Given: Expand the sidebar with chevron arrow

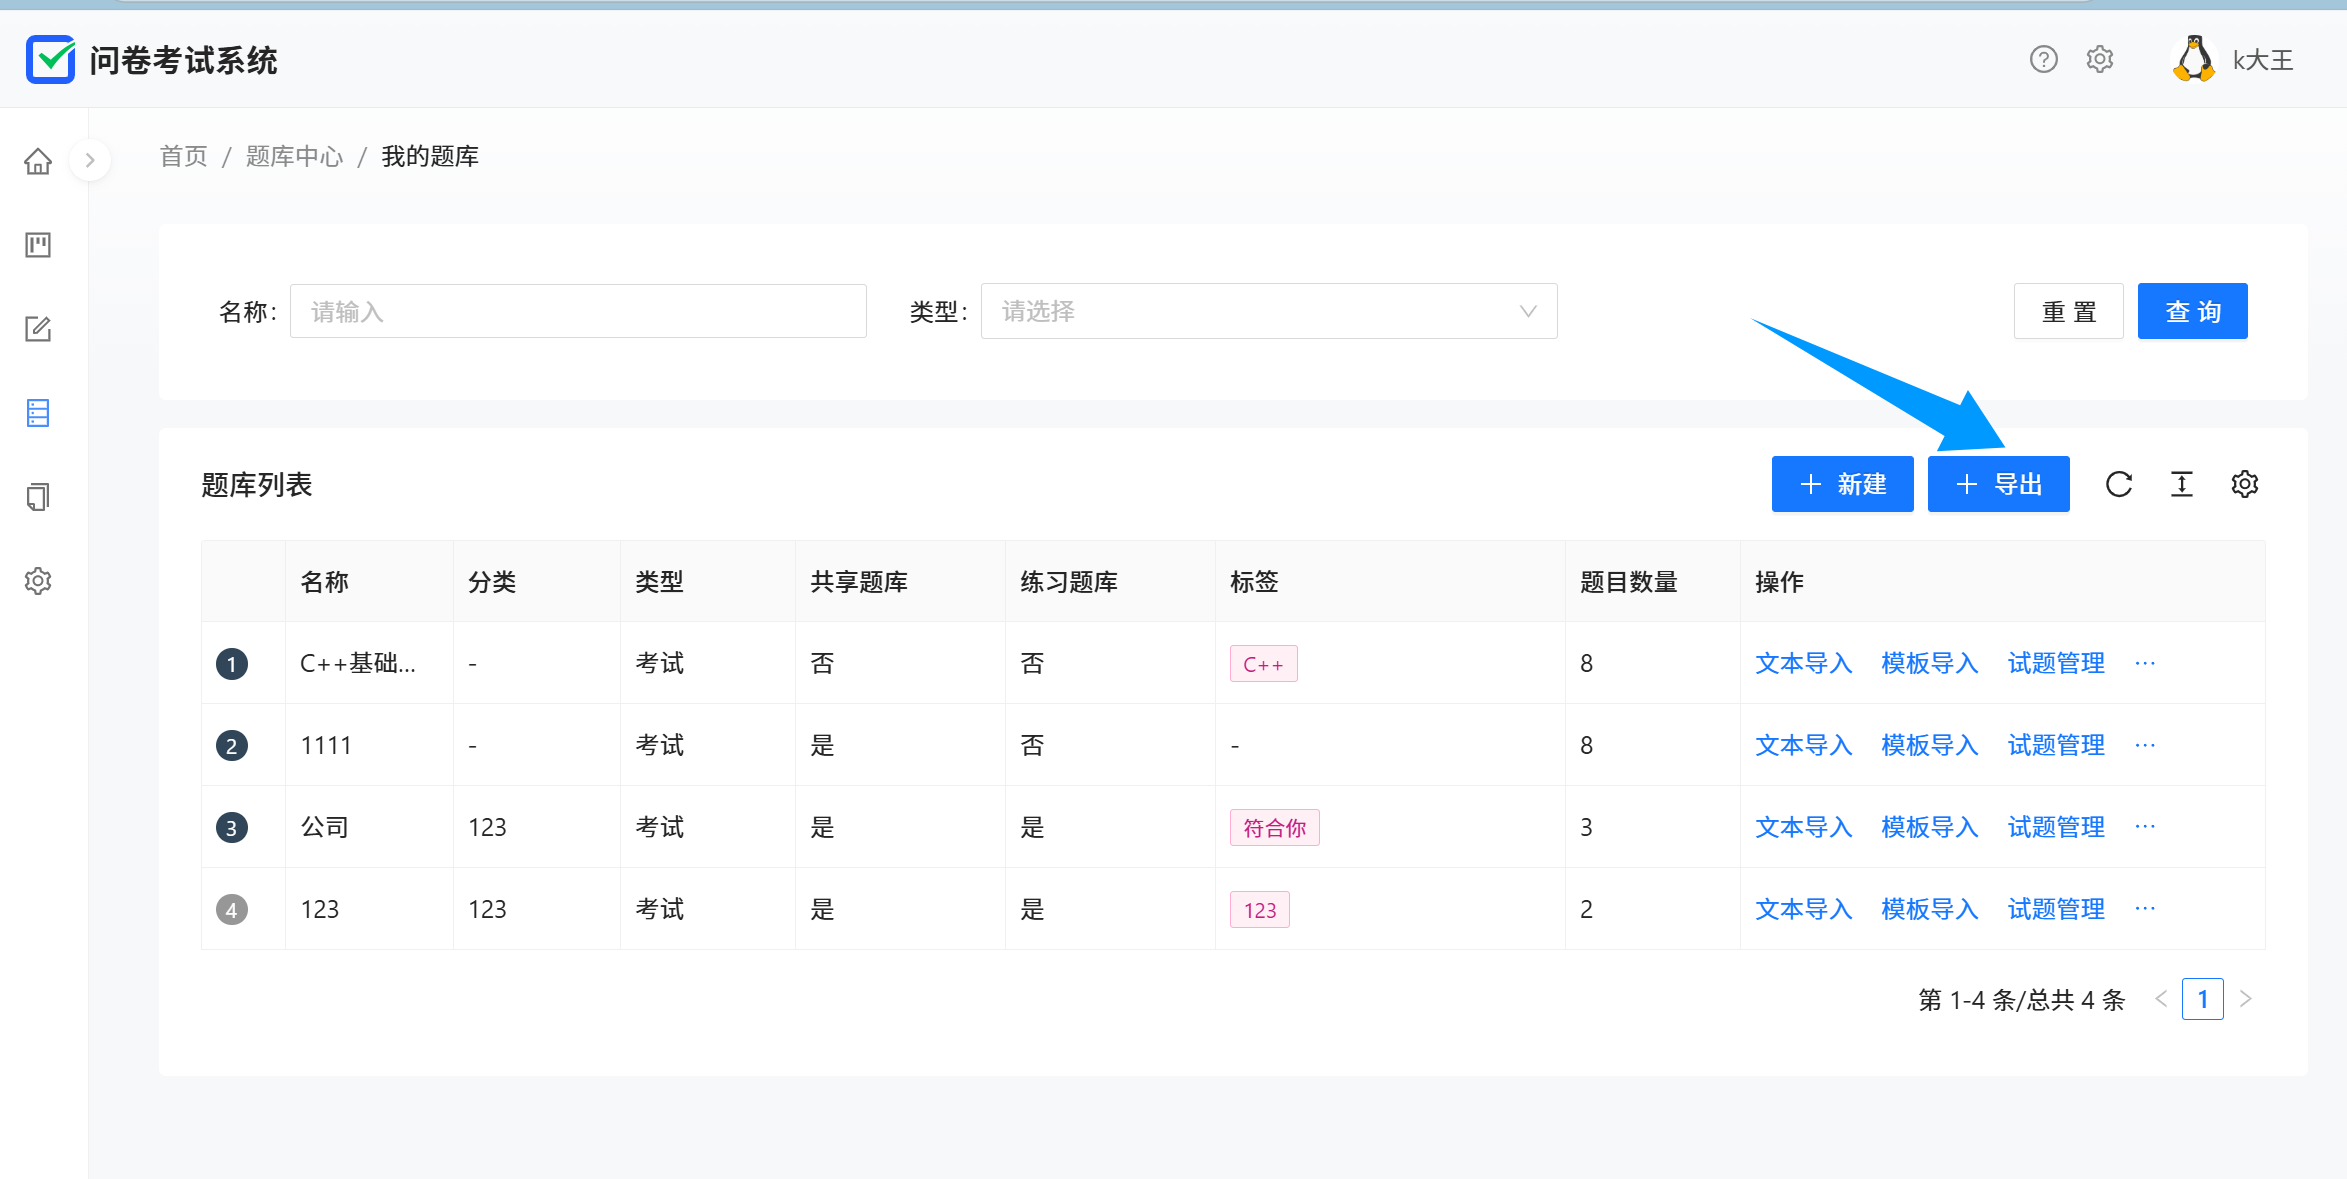Looking at the screenshot, I should [90, 160].
